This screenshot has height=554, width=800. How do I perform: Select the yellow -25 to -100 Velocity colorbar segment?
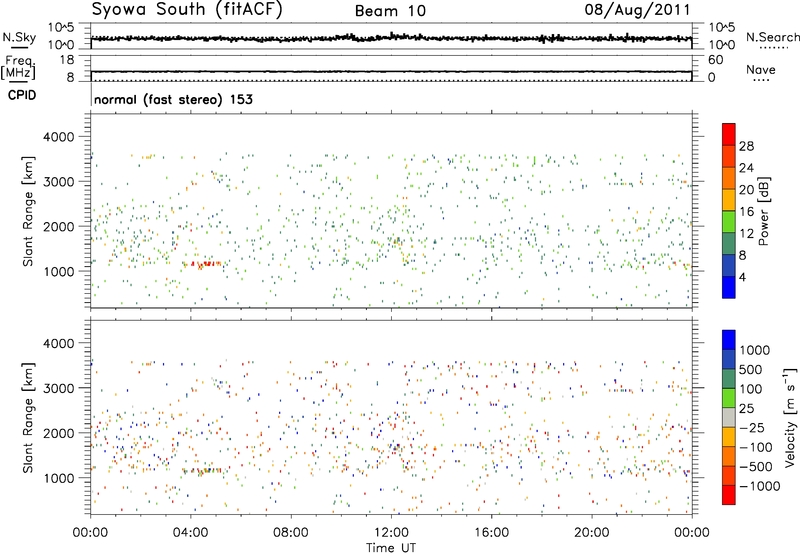[729, 437]
